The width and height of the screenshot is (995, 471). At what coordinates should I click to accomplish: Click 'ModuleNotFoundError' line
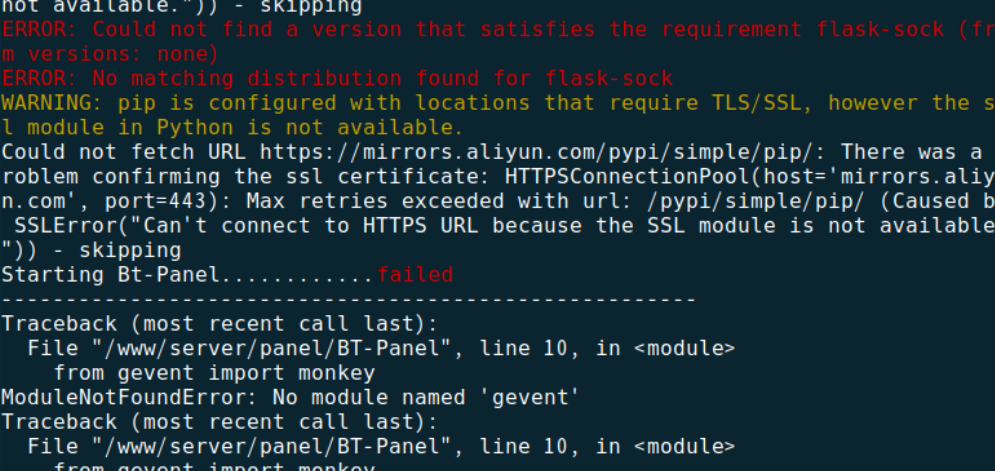[290, 397]
